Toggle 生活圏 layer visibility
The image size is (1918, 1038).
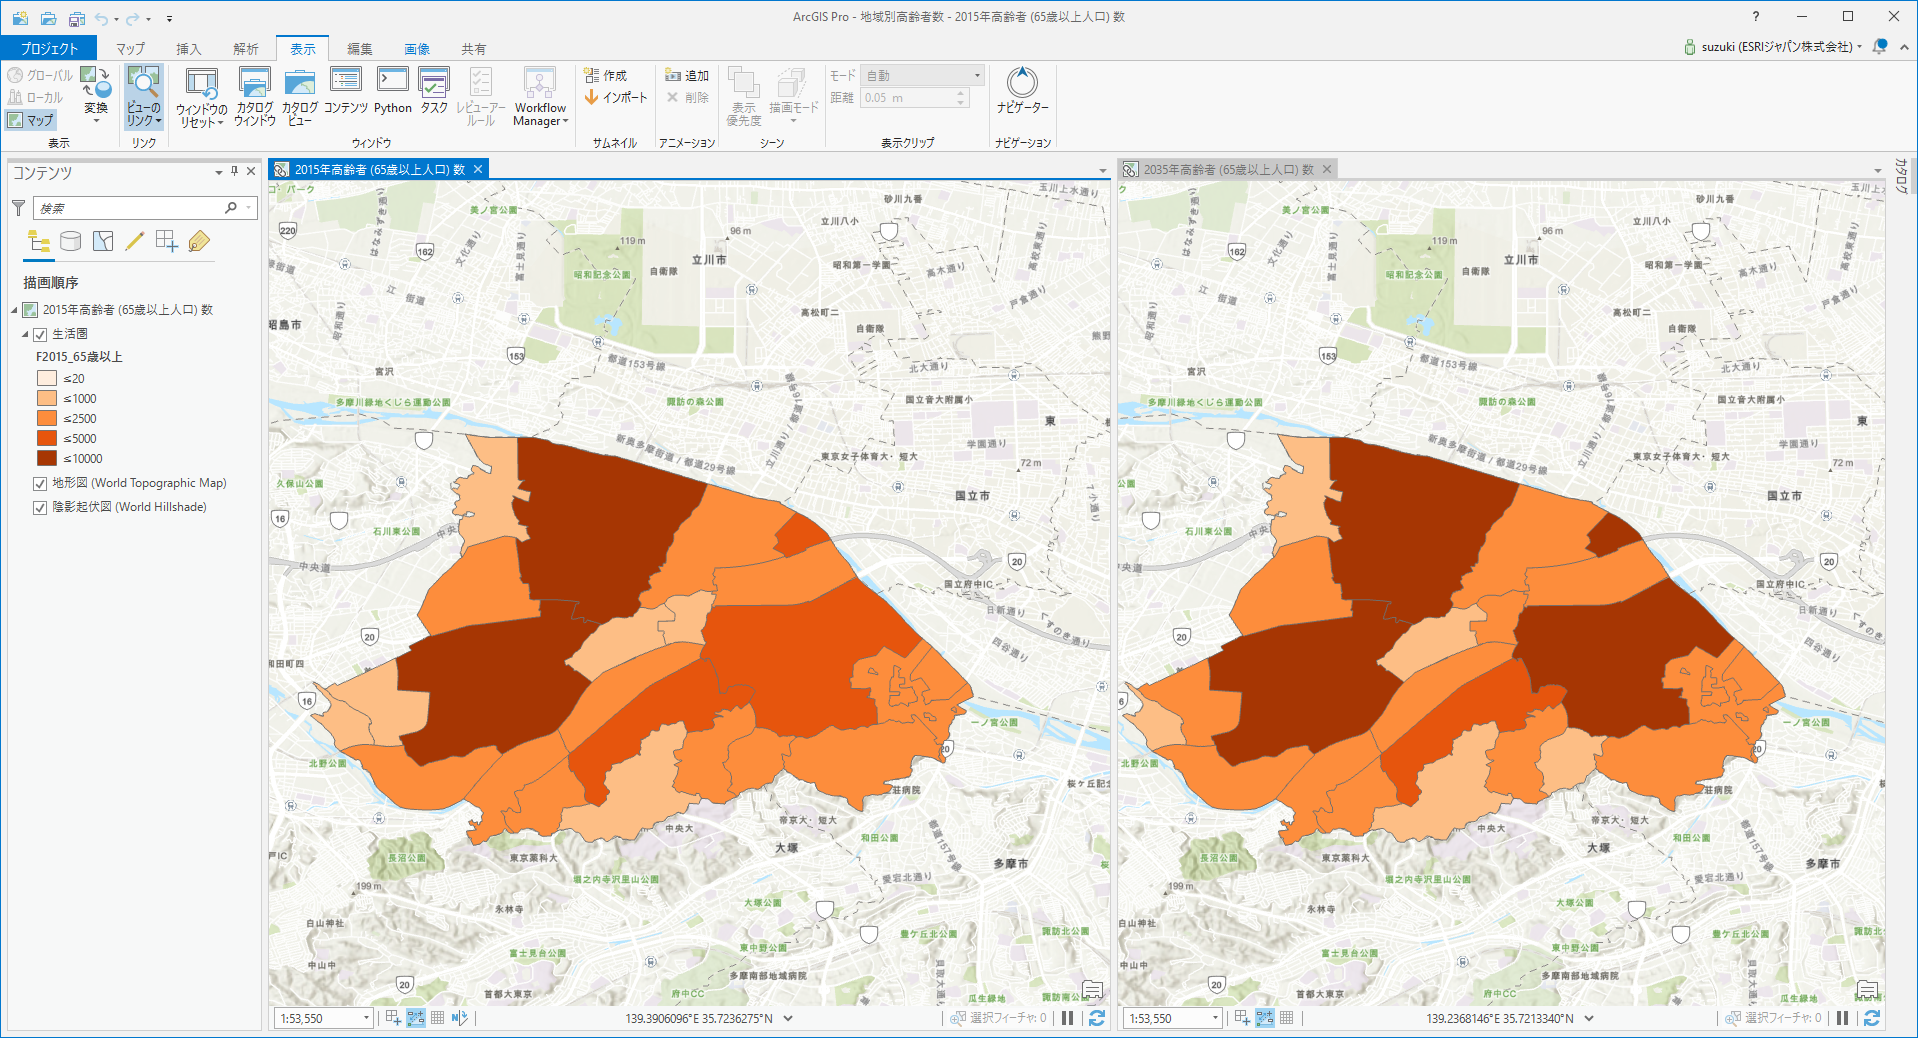click(x=41, y=334)
